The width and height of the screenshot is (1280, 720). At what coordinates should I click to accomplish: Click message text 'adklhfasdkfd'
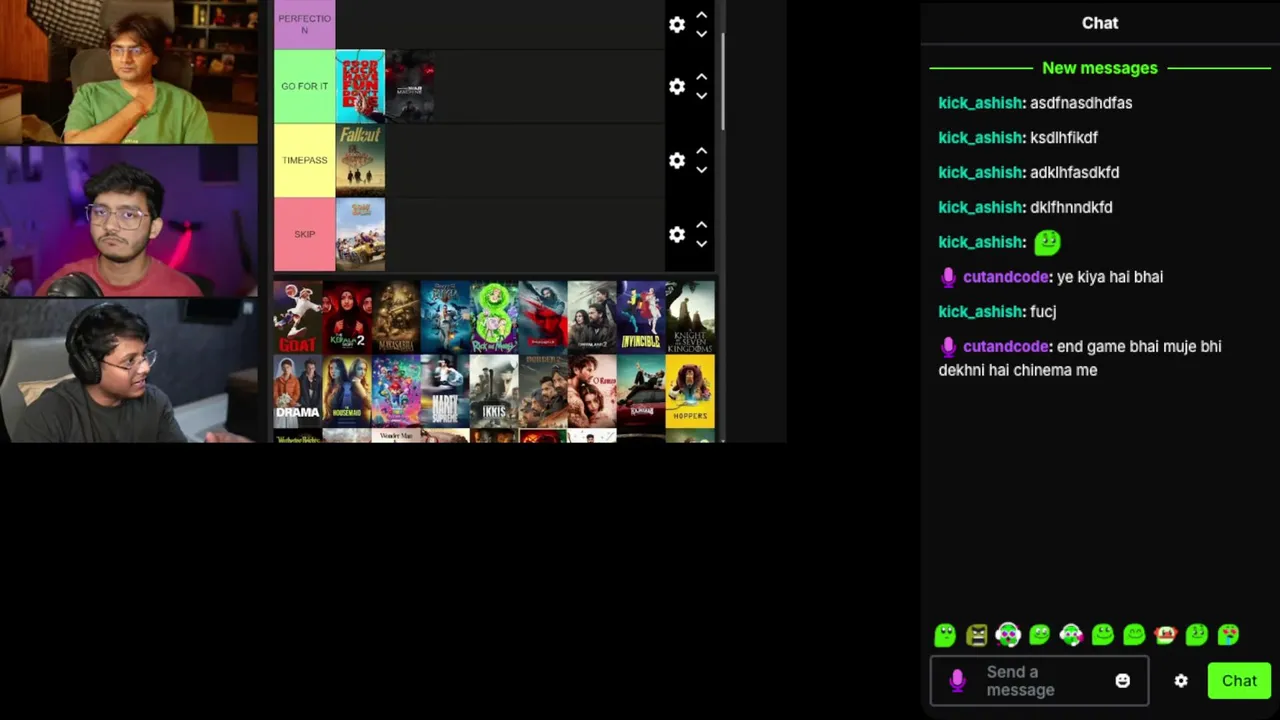click(1074, 173)
